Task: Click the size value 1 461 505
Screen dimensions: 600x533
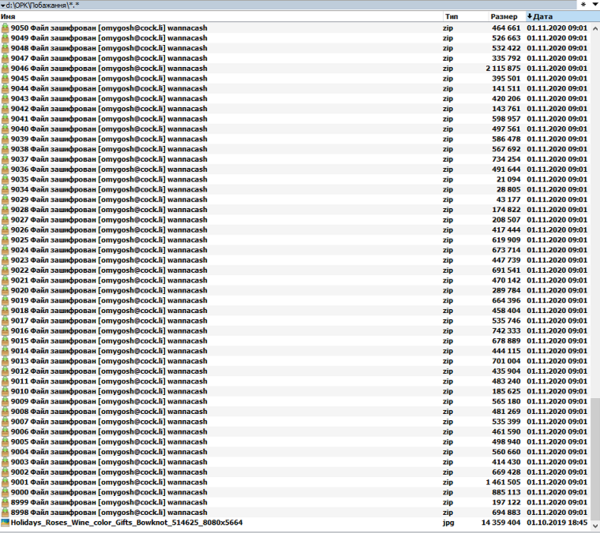Action: (503, 482)
